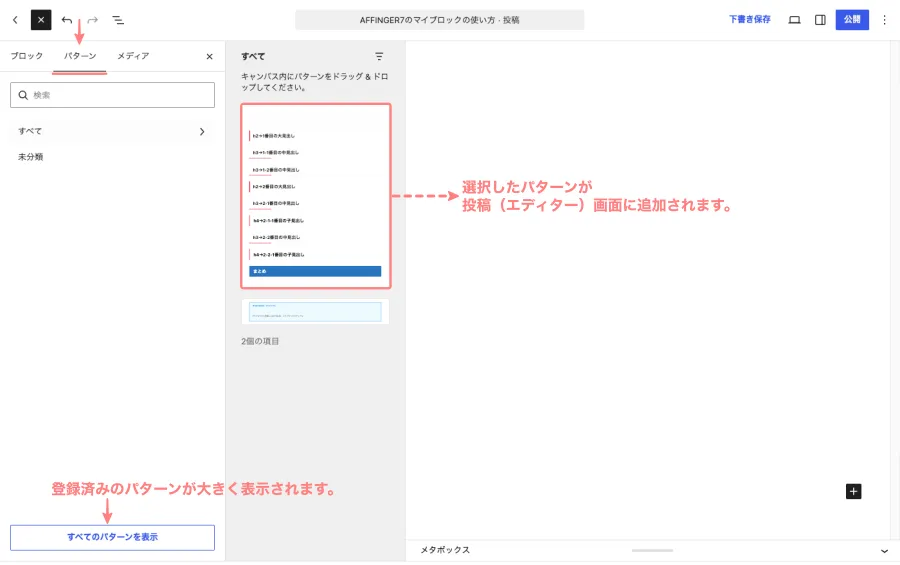Undo the last change
Viewport: 900px width, 565px height.
pos(67,20)
